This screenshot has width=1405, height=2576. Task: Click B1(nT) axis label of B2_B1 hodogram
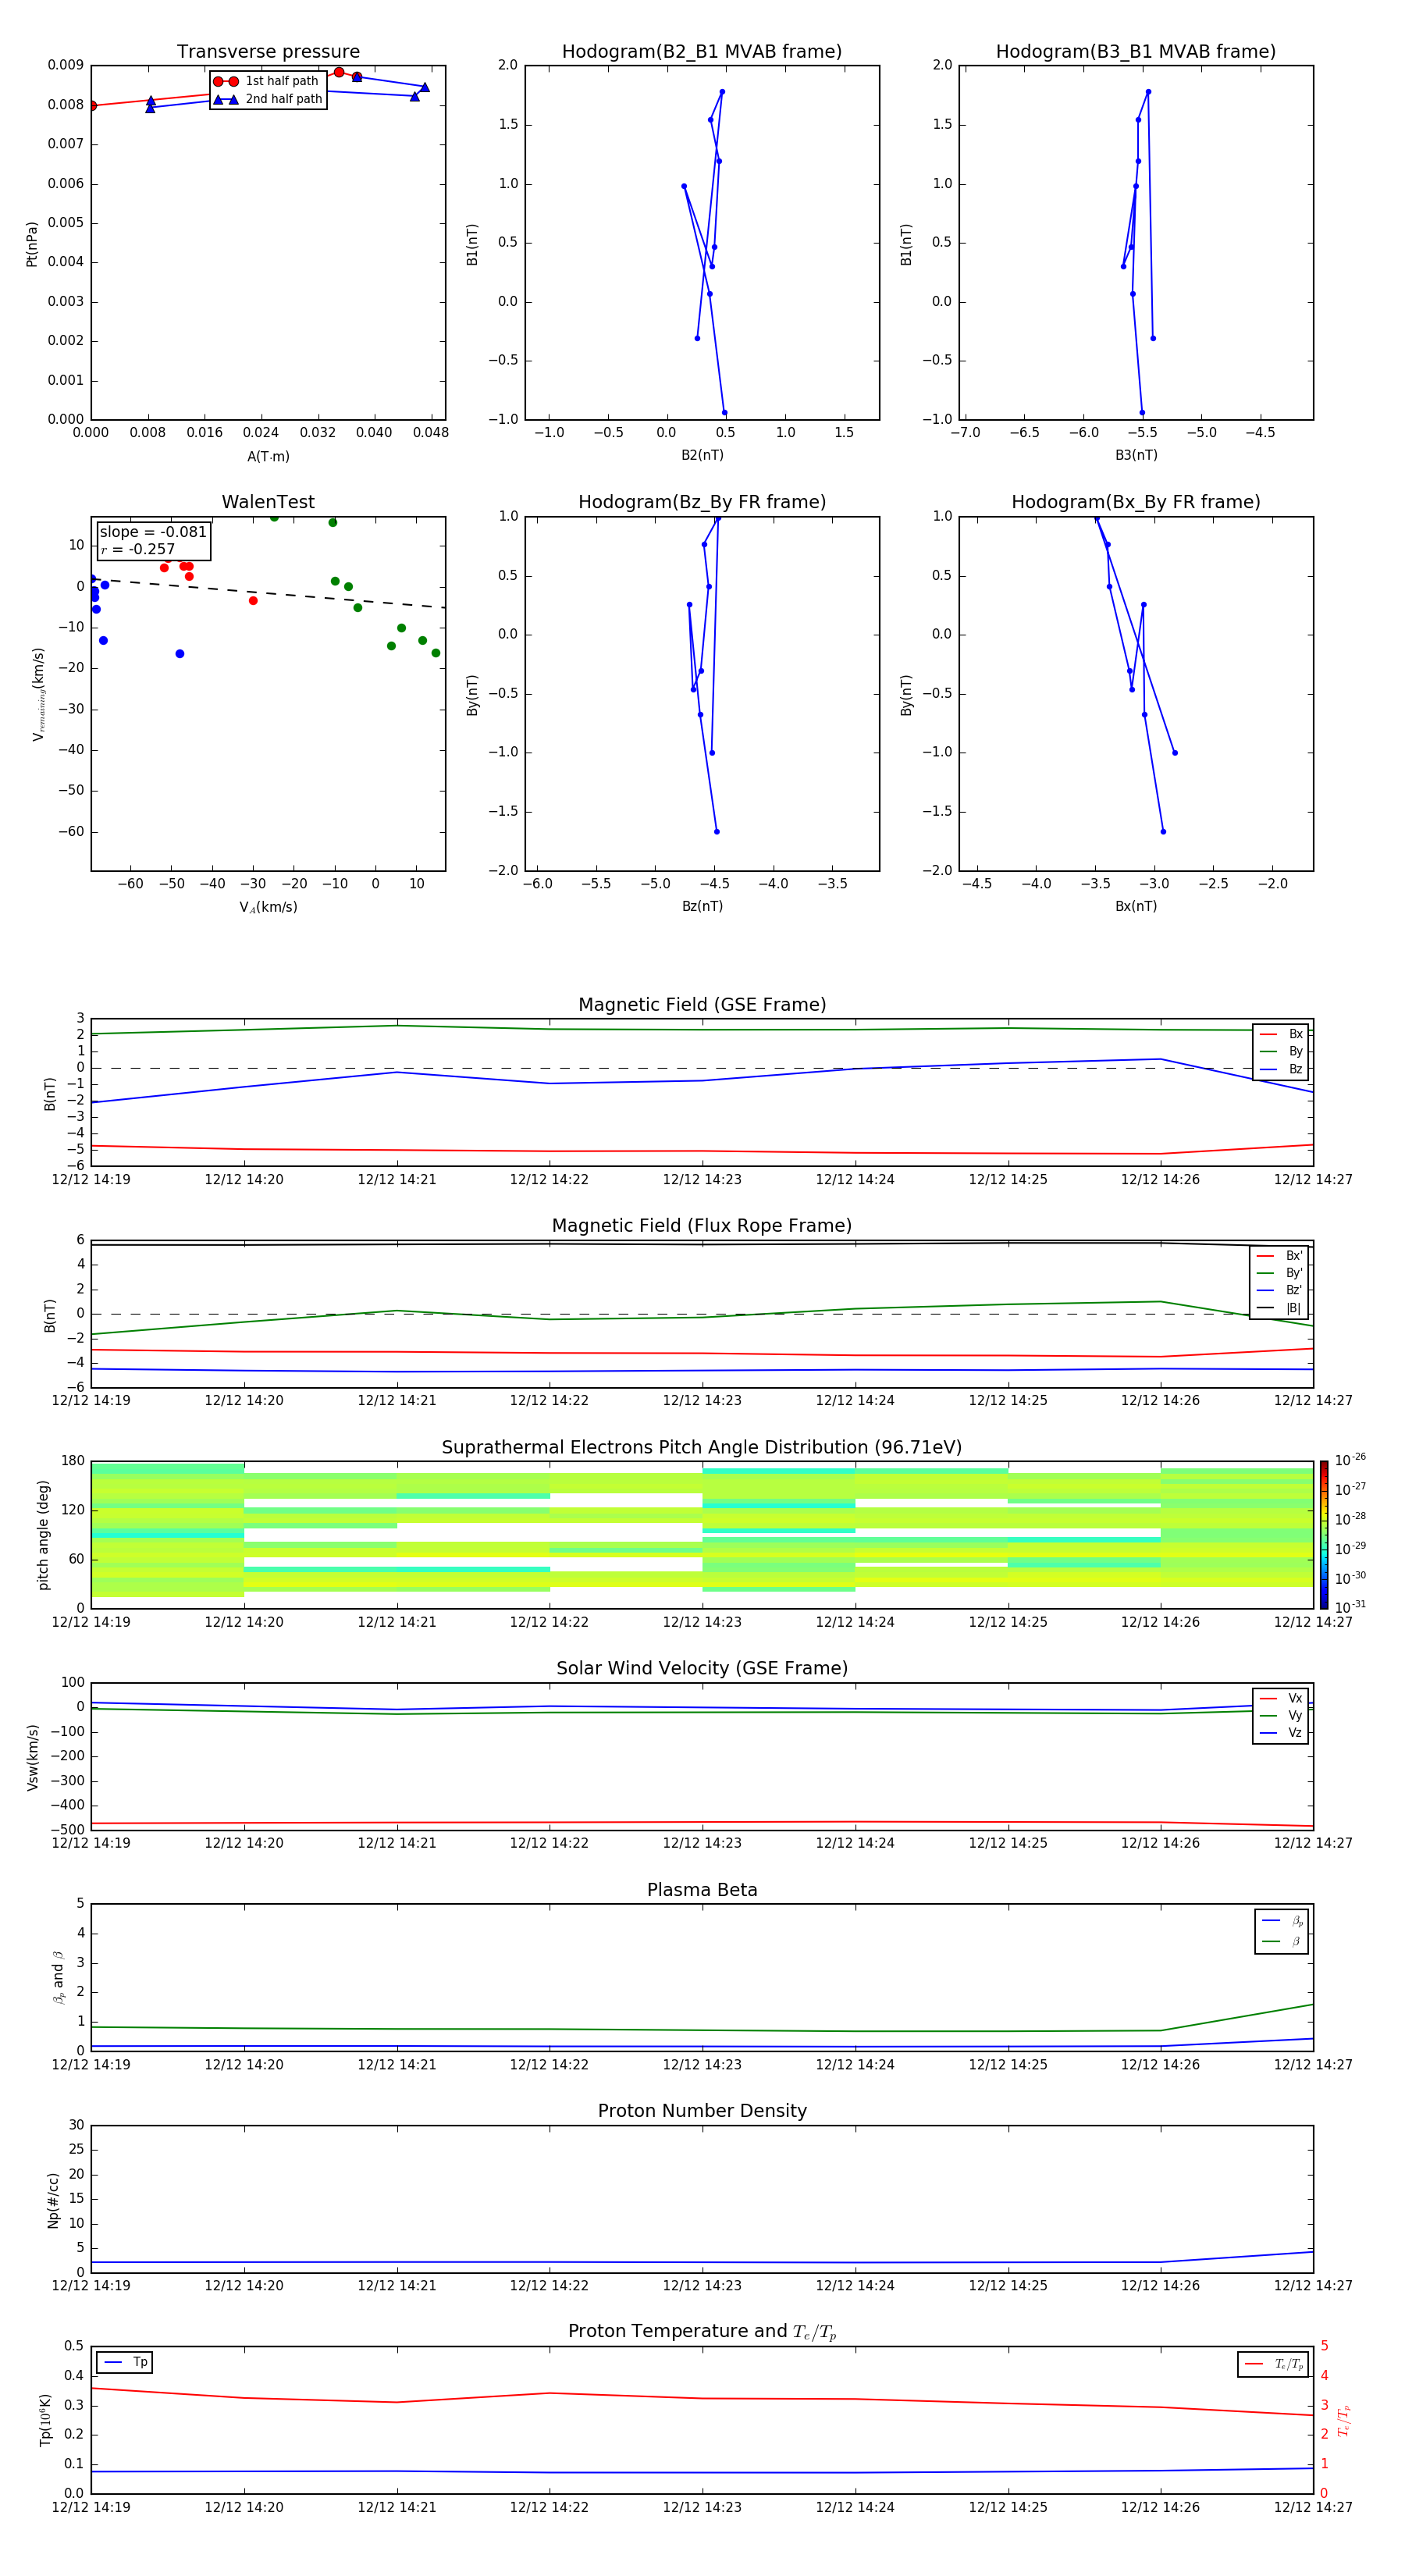point(472,244)
